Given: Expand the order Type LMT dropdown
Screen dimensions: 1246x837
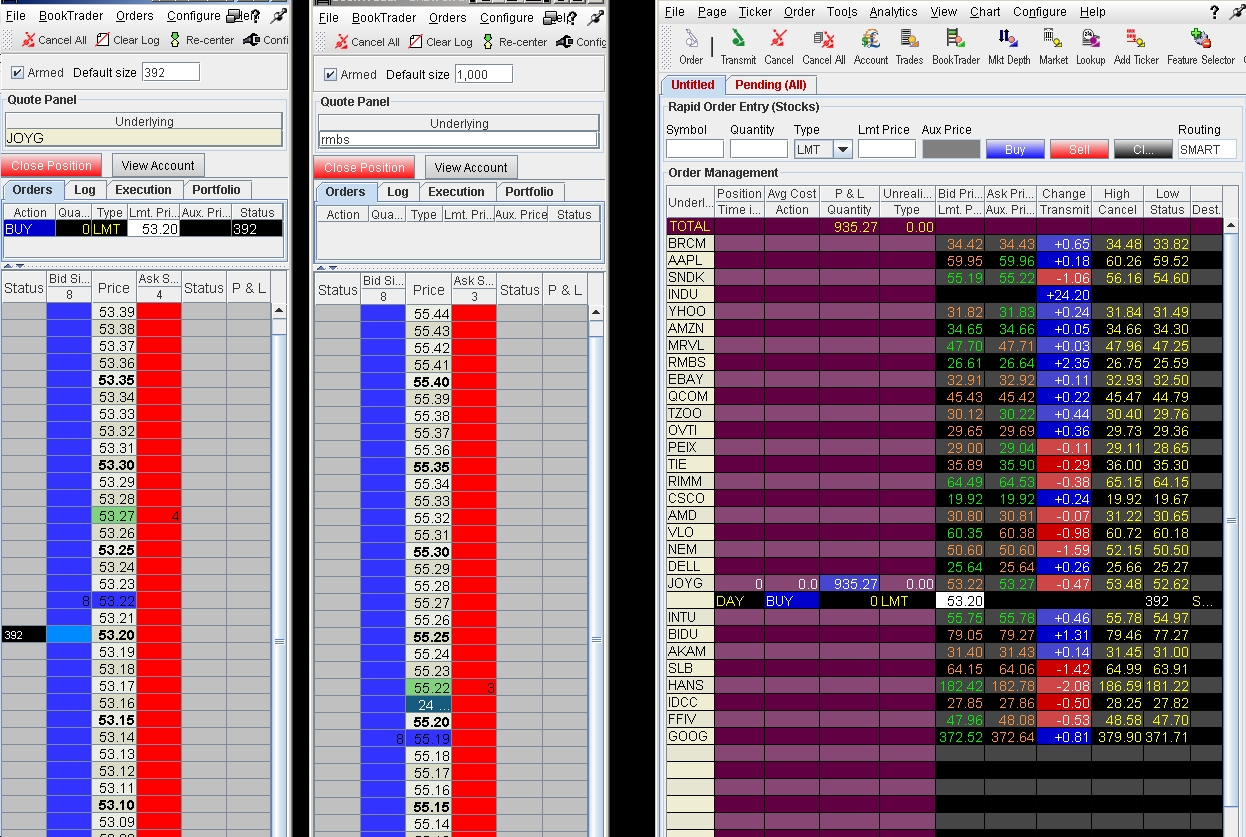Looking at the screenshot, I should pos(842,149).
